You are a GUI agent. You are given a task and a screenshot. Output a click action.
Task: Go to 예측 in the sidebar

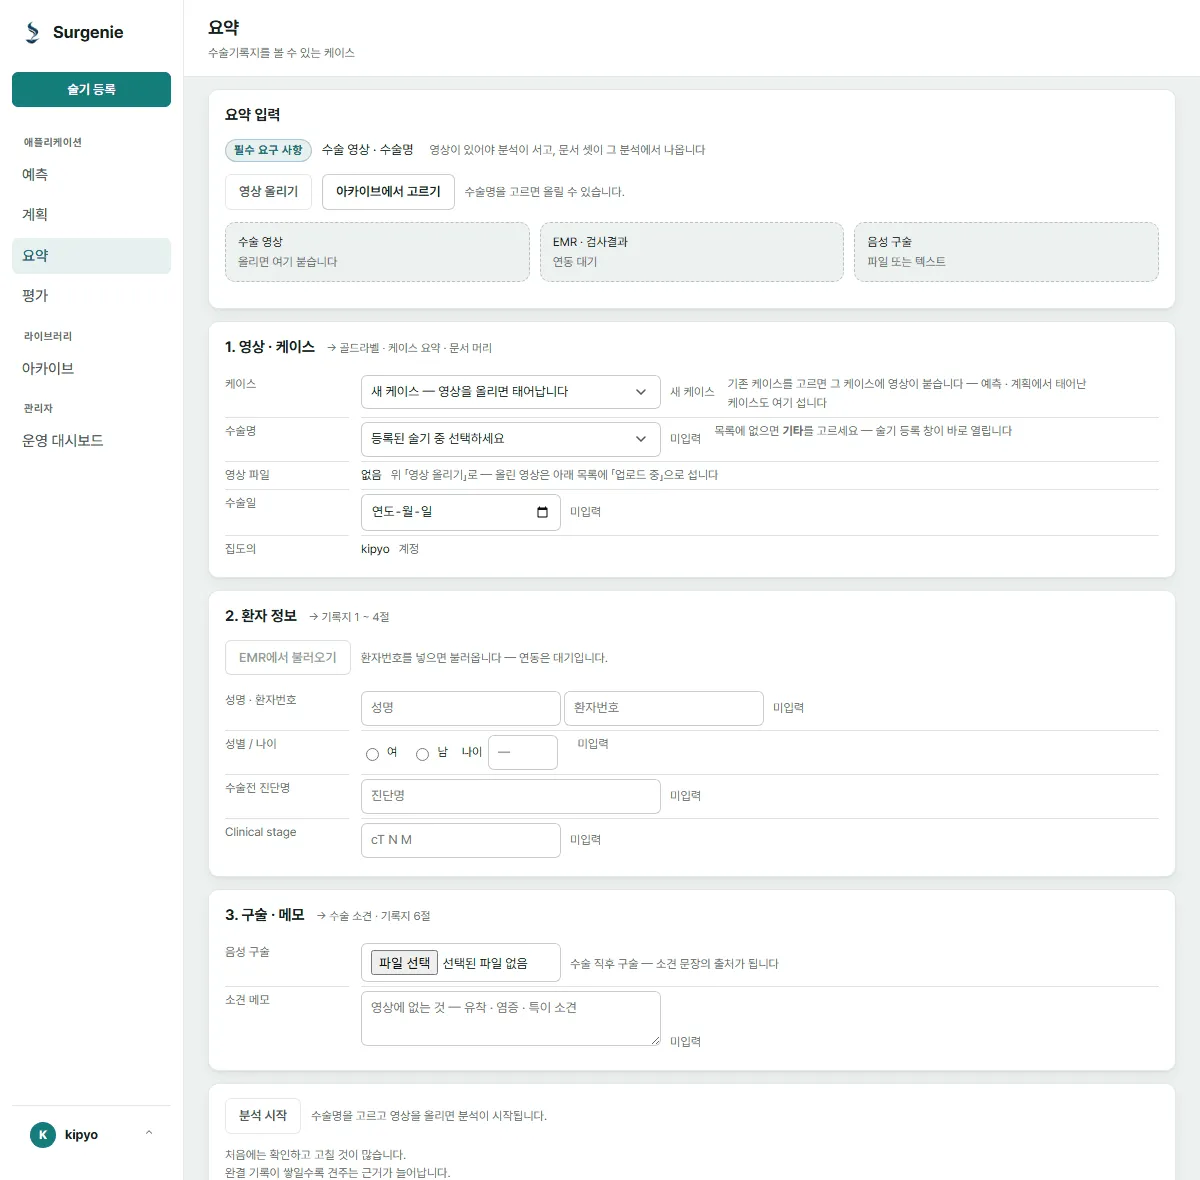pyautogui.click(x=91, y=175)
